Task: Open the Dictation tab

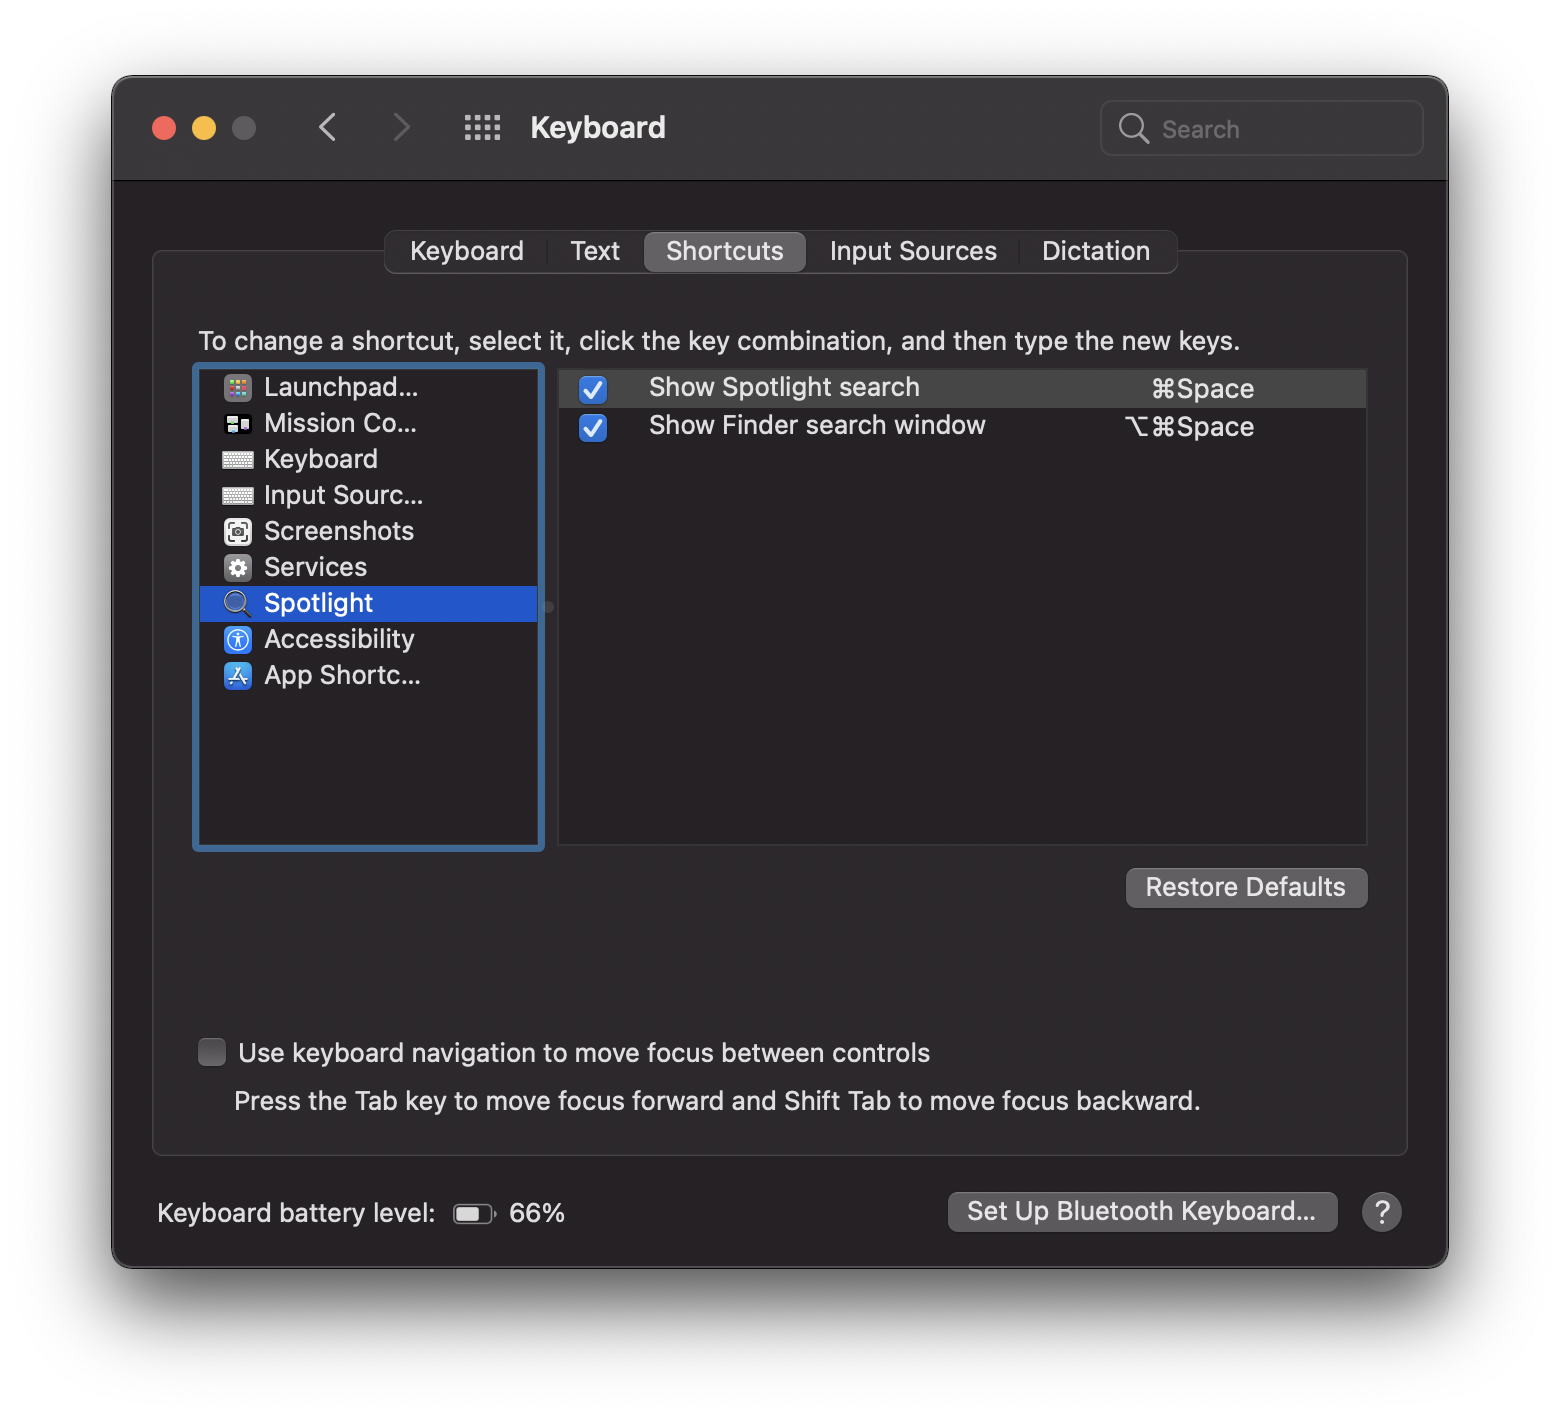Action: click(x=1096, y=251)
